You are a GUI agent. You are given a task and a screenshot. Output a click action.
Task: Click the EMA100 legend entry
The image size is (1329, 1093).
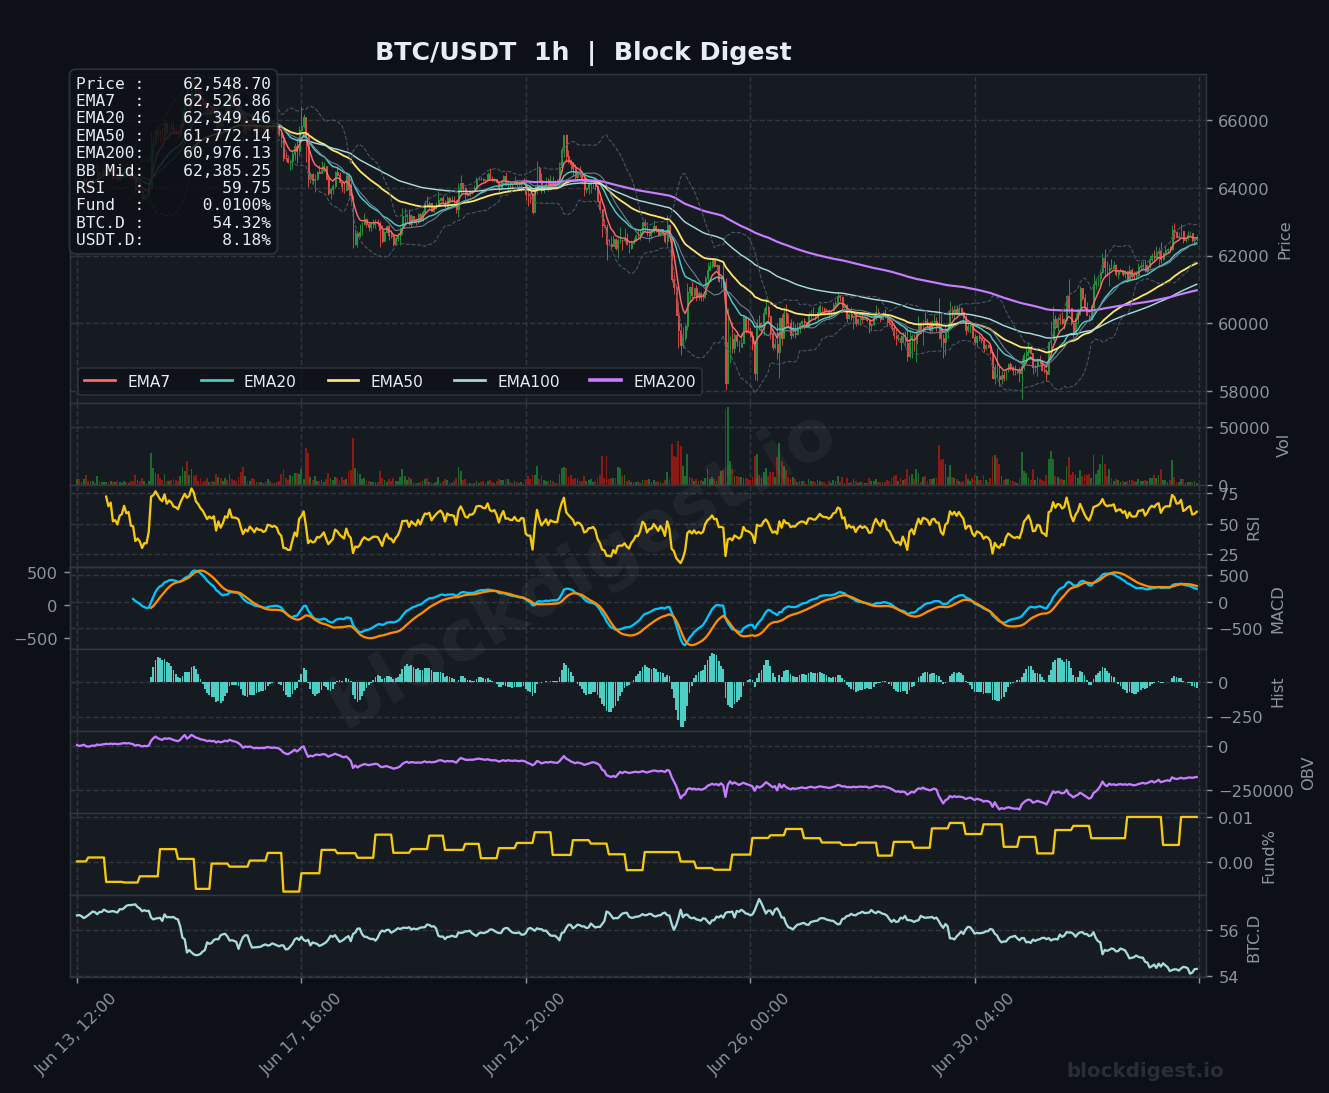(x=506, y=382)
